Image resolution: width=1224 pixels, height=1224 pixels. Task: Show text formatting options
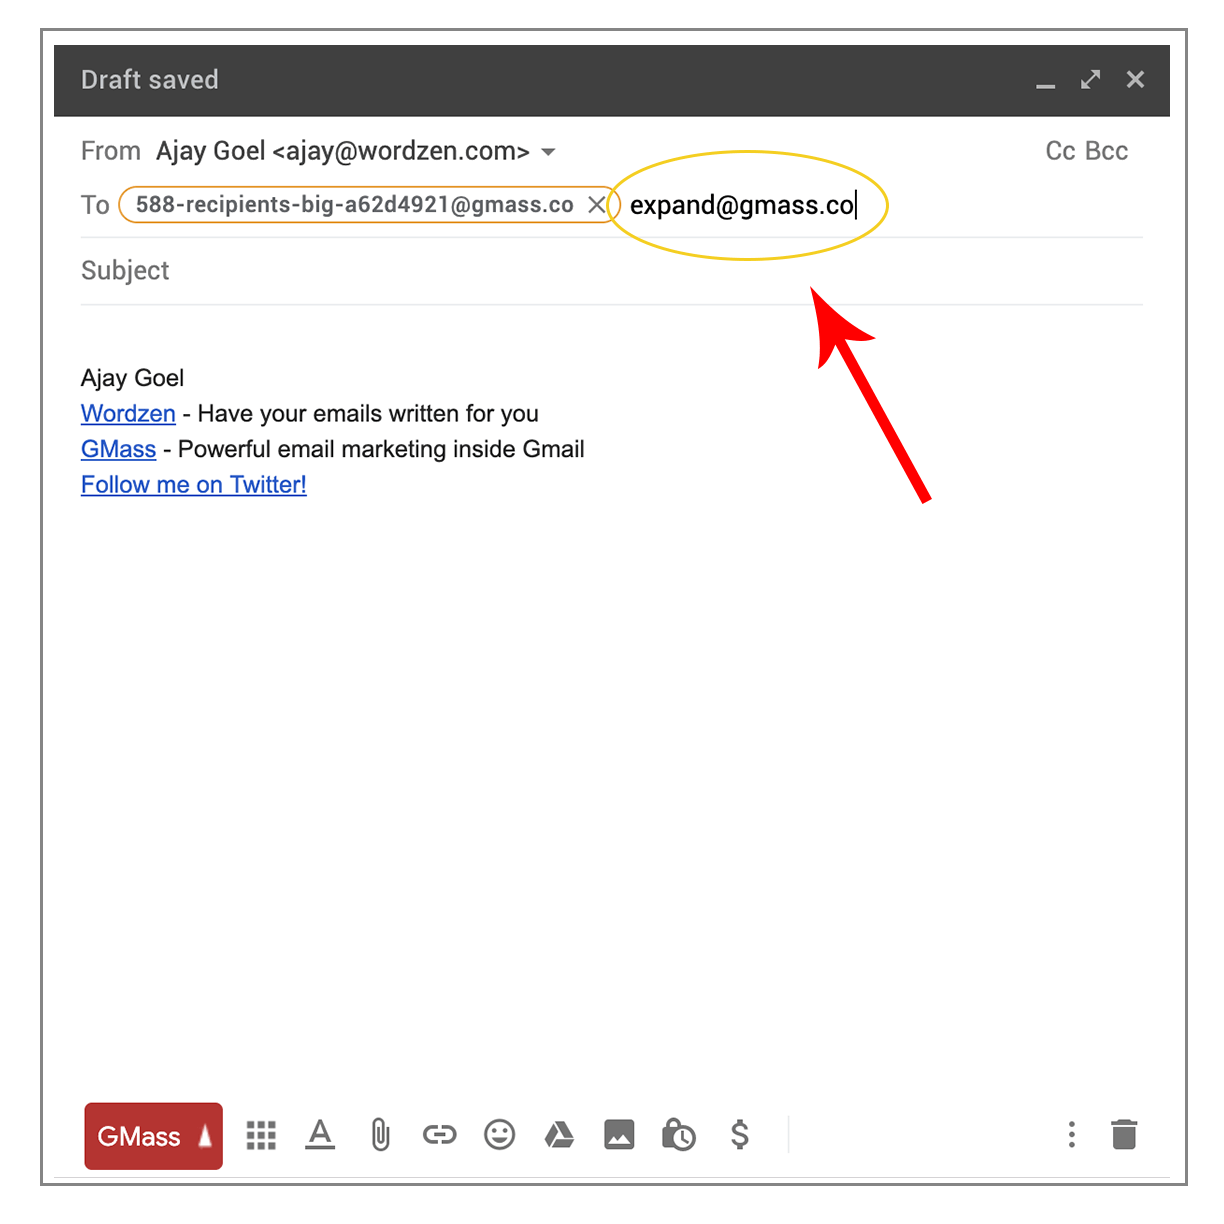320,1135
